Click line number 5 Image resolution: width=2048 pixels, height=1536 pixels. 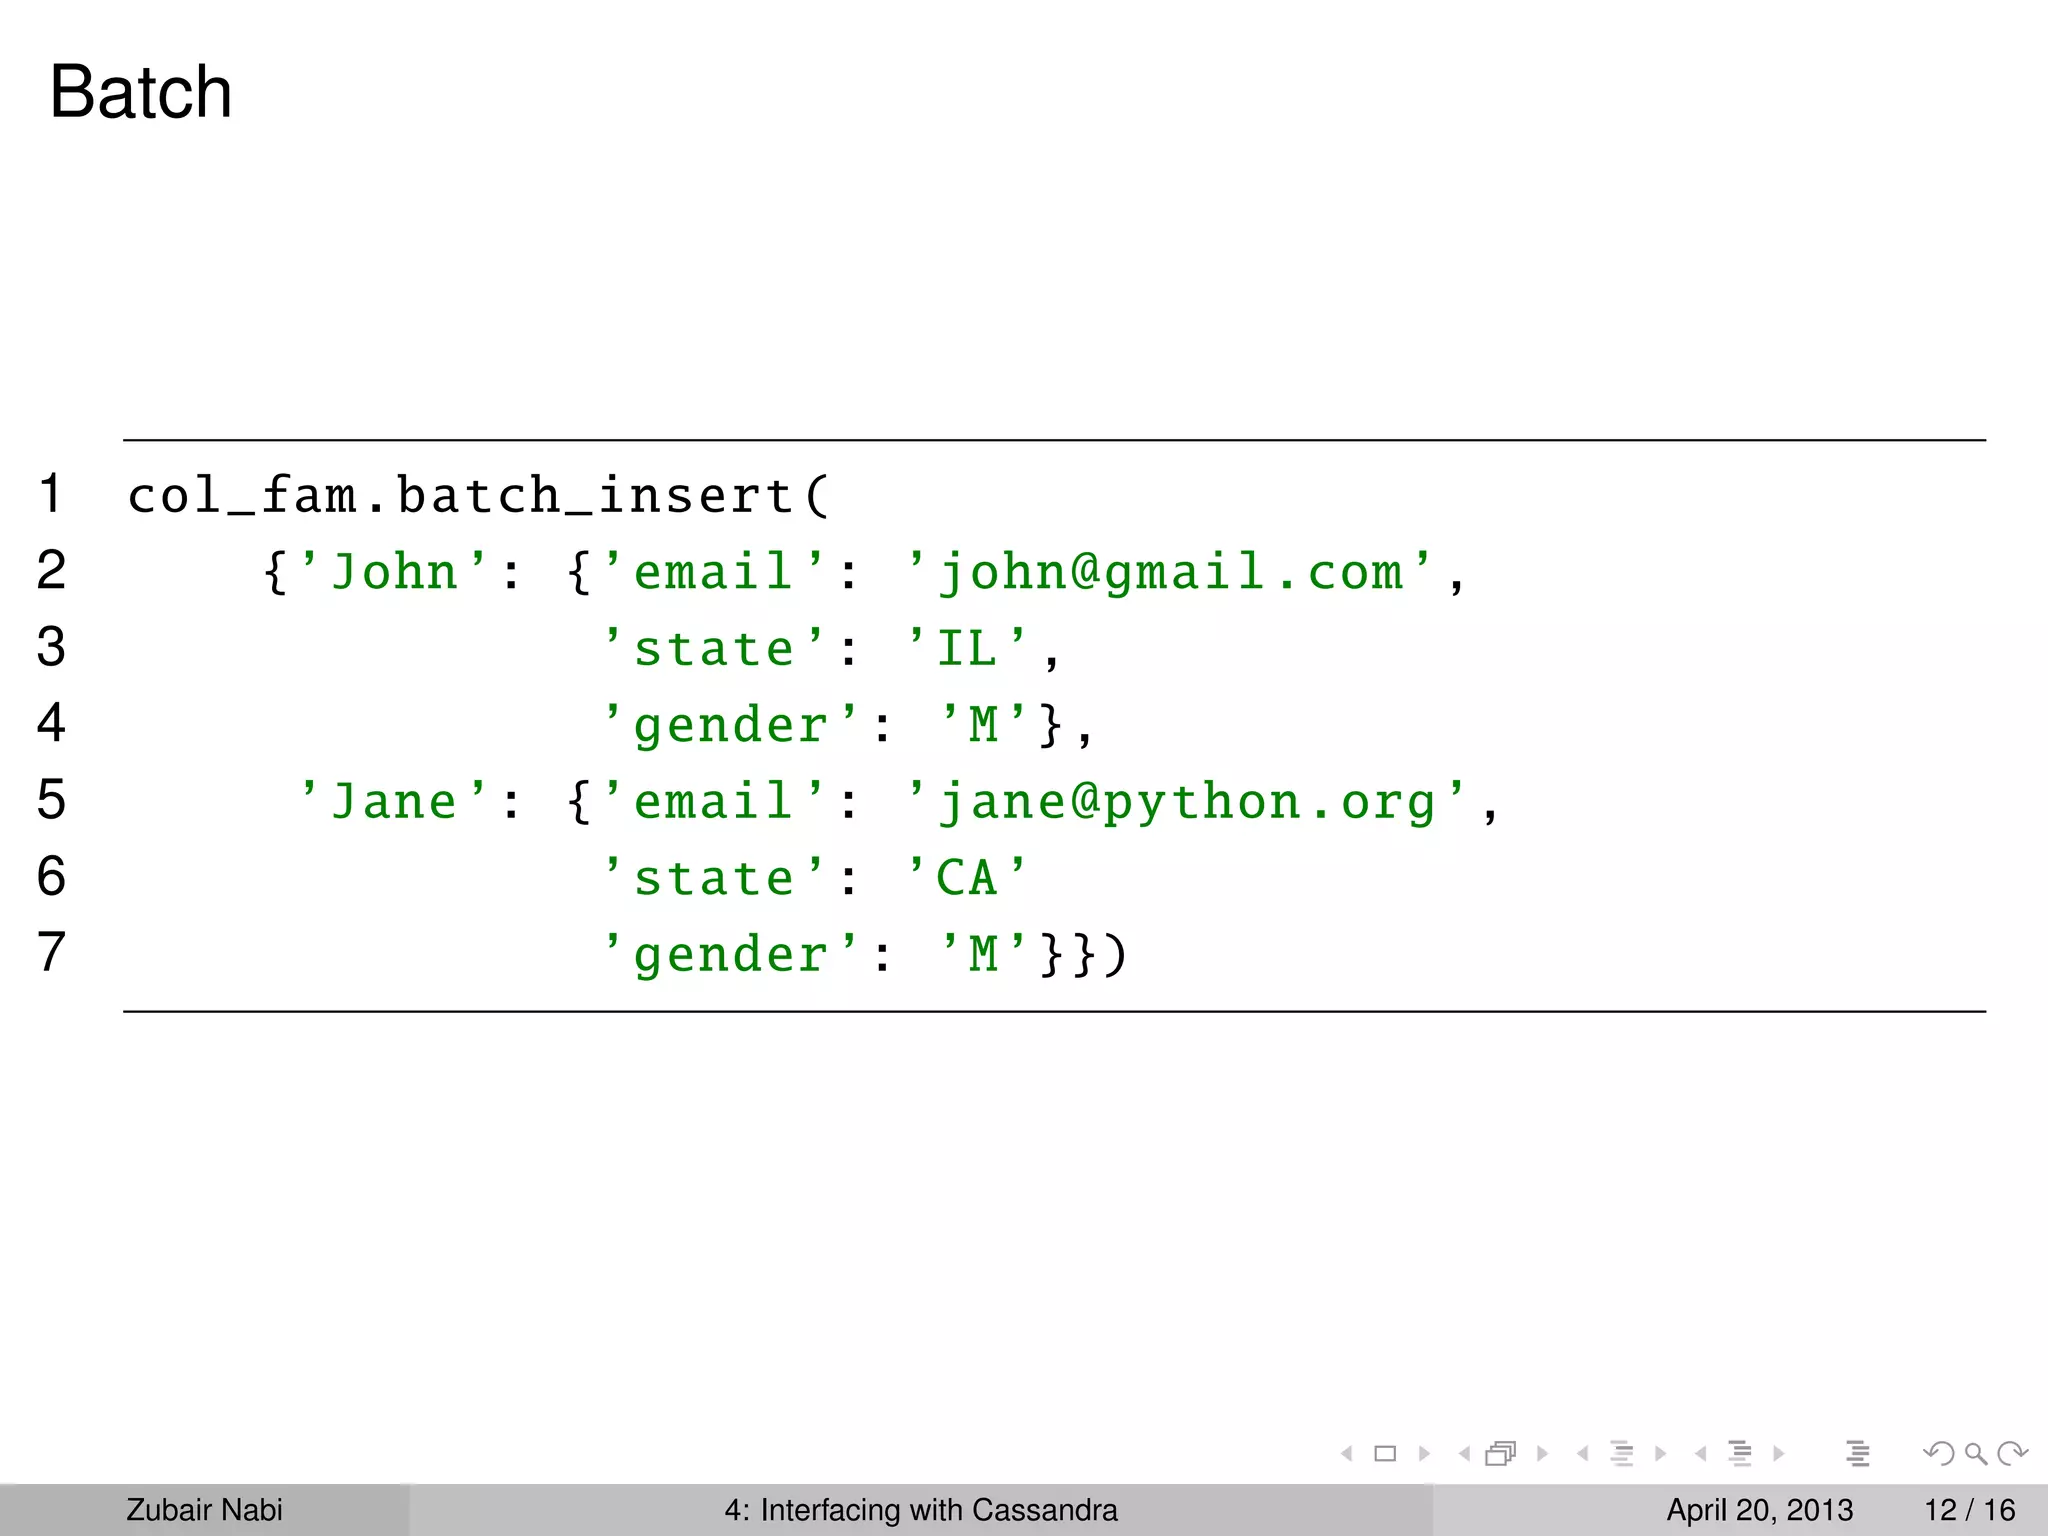tap(51, 799)
